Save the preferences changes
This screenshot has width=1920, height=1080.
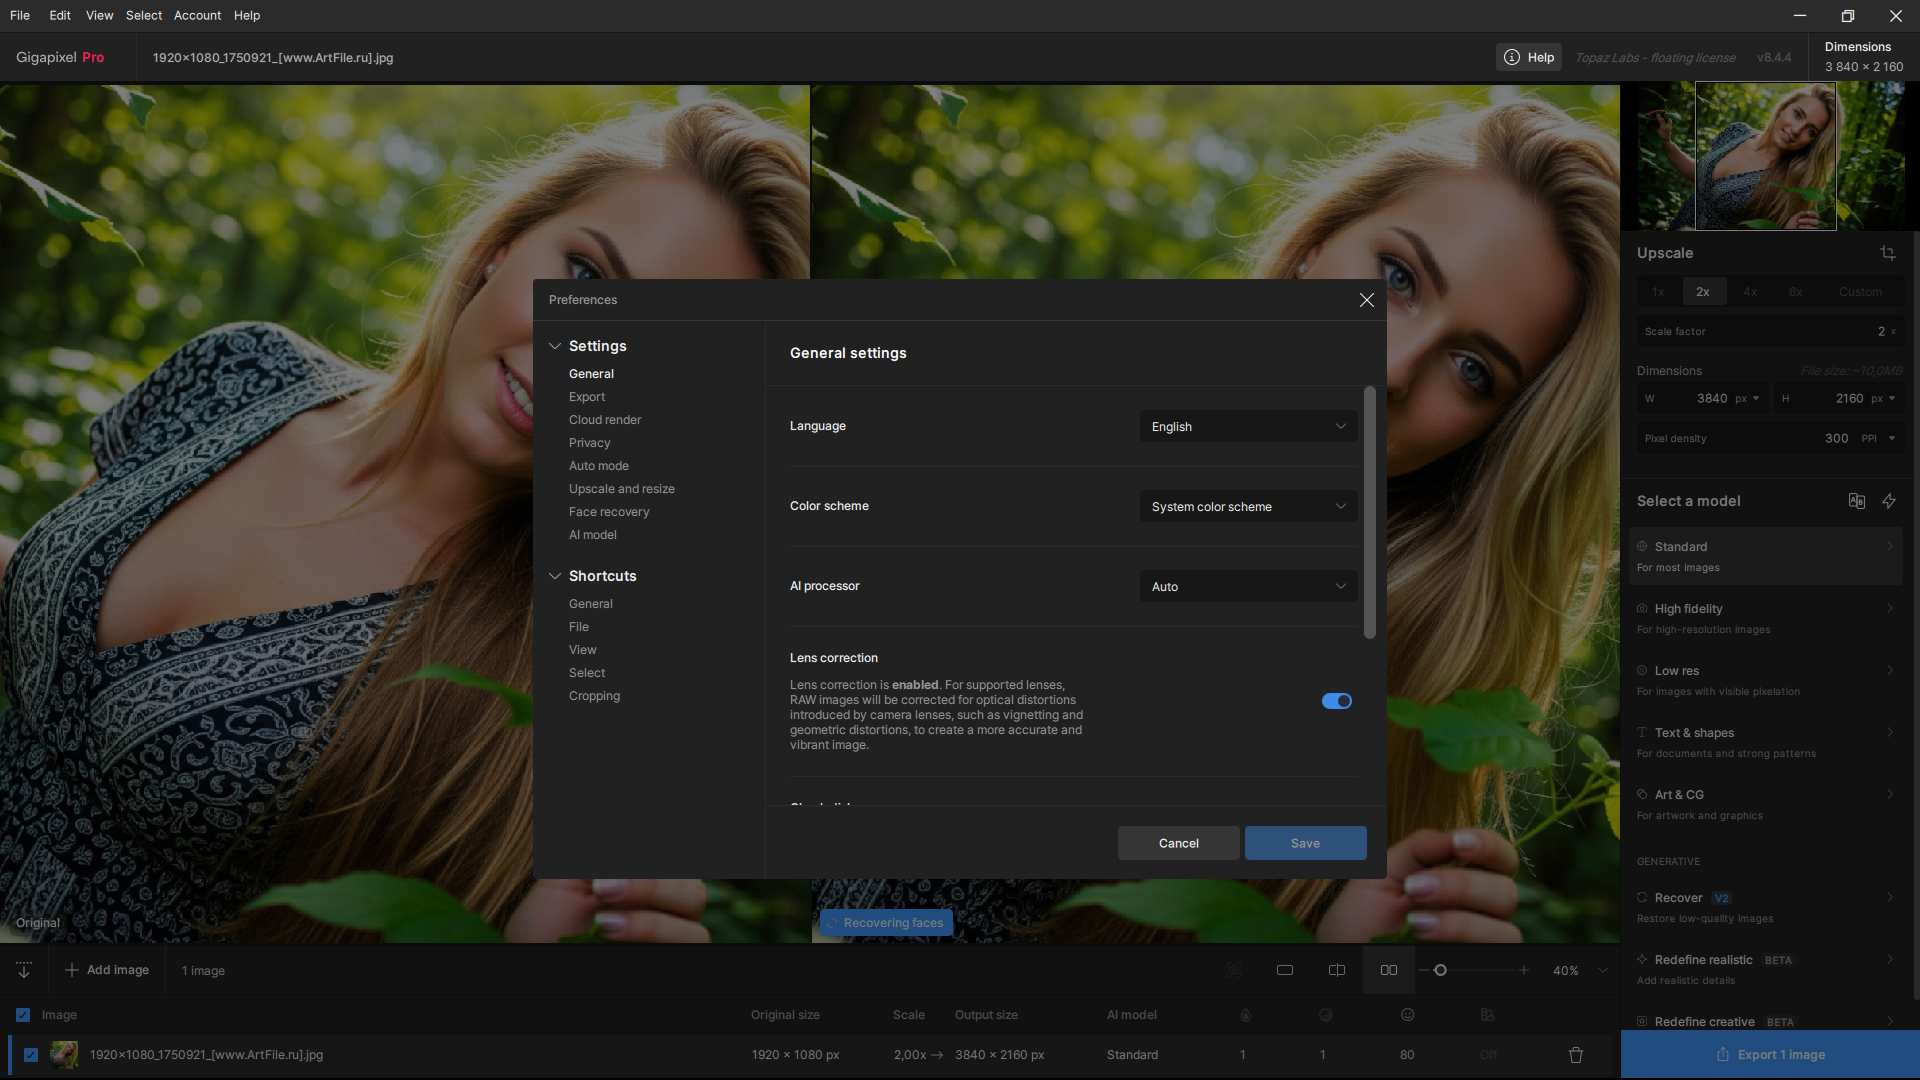coord(1305,843)
